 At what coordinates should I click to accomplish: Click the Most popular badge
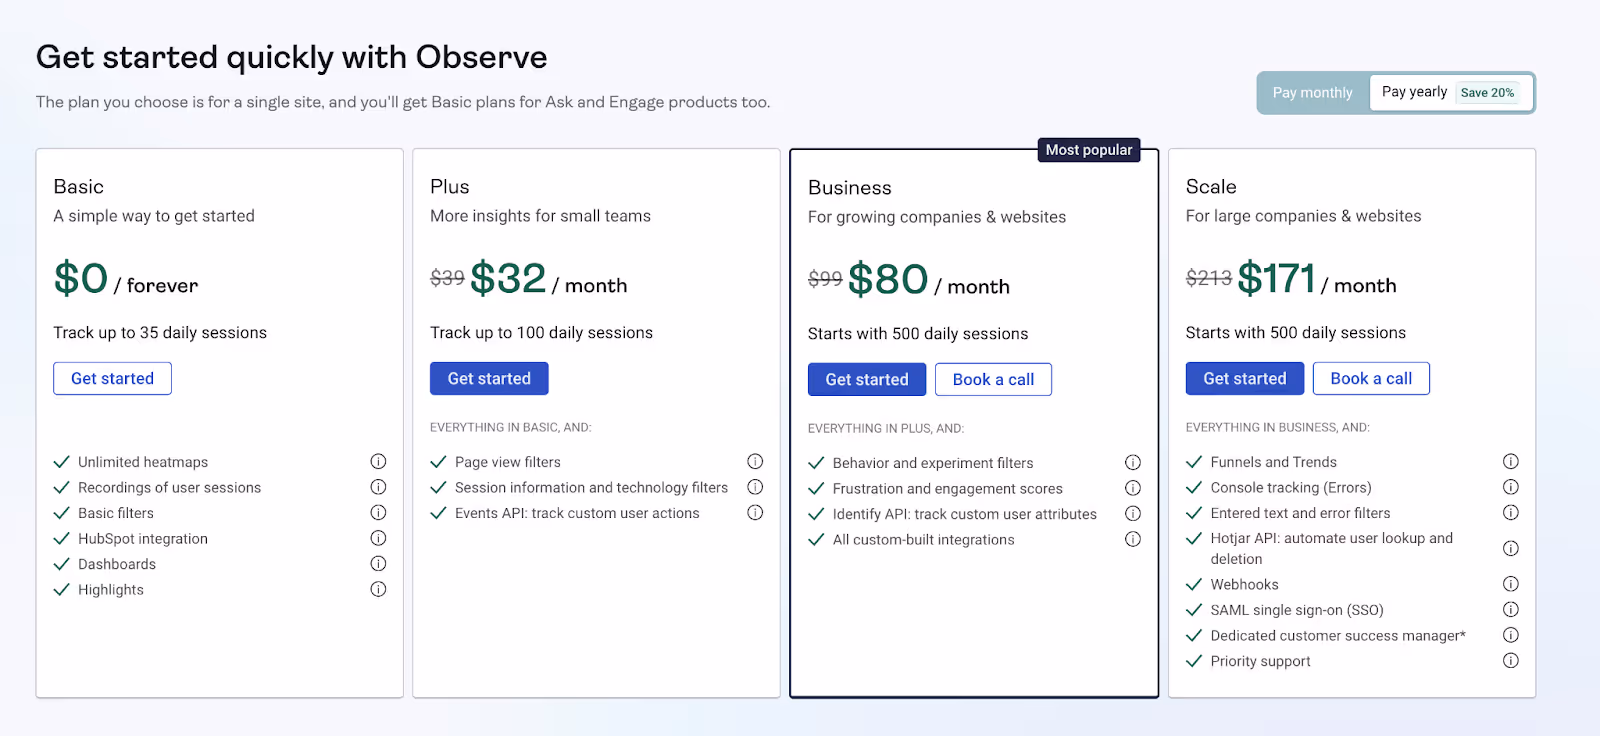point(1089,150)
